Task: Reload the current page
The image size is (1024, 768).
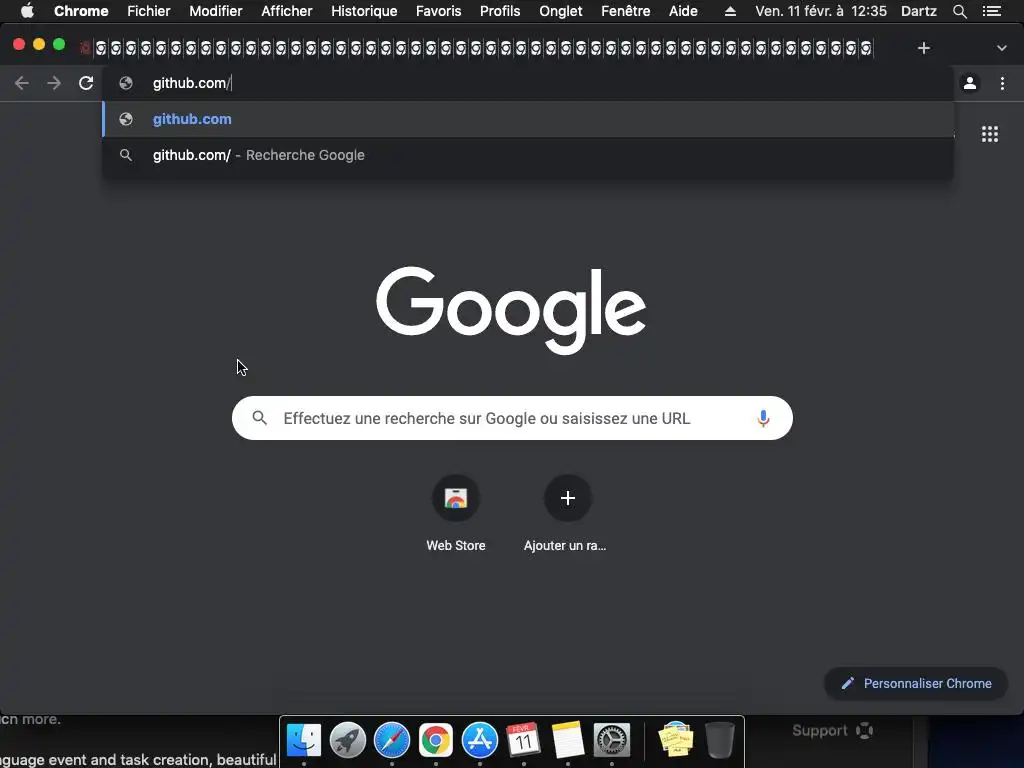Action: coord(86,83)
